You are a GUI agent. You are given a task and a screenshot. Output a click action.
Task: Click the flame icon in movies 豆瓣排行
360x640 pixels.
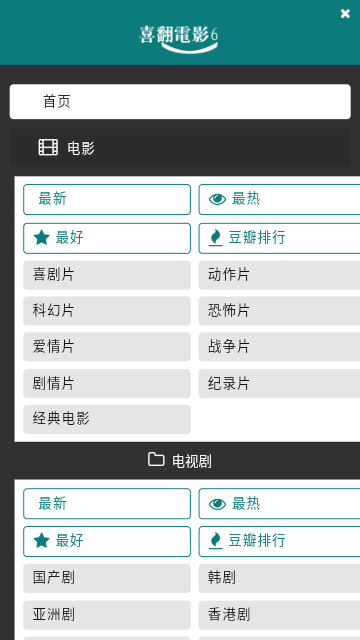point(216,238)
